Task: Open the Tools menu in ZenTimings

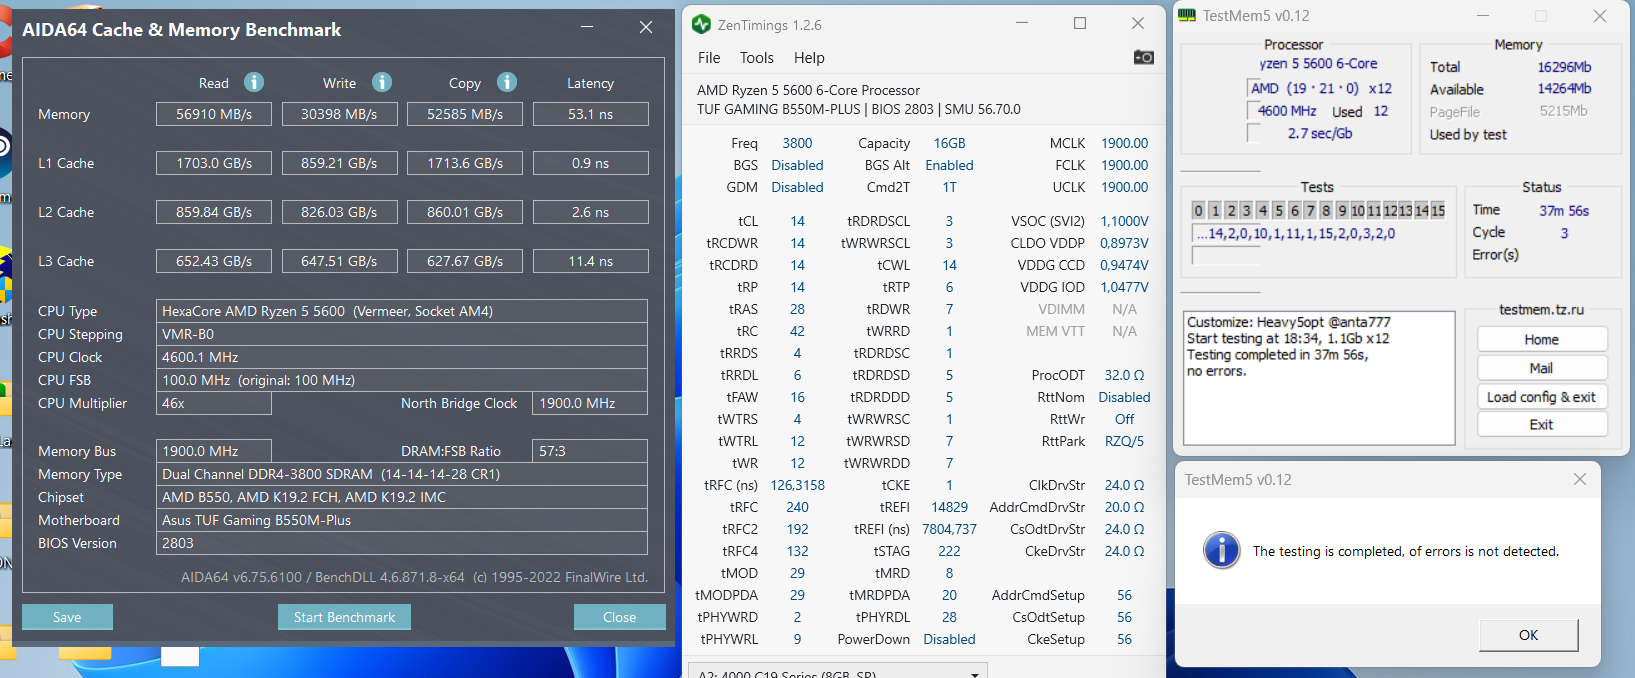Action: click(757, 58)
